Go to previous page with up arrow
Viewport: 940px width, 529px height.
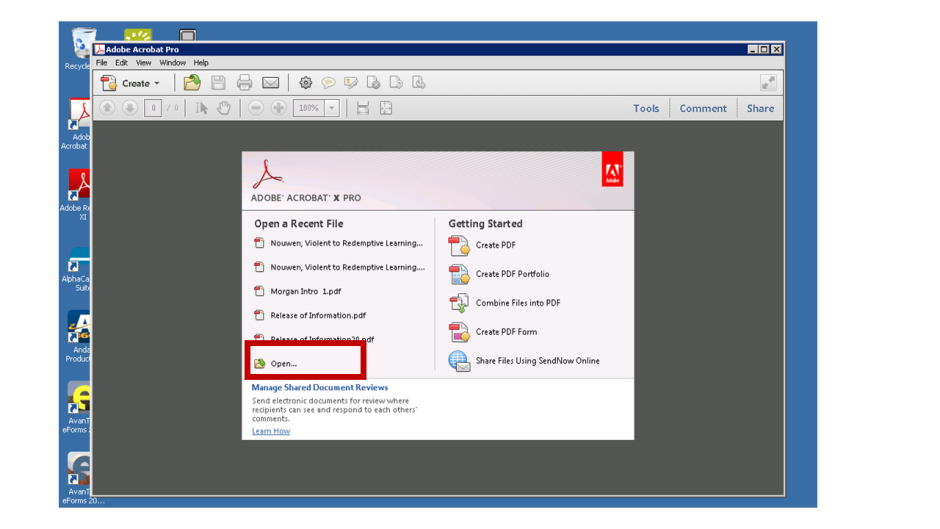(x=107, y=108)
